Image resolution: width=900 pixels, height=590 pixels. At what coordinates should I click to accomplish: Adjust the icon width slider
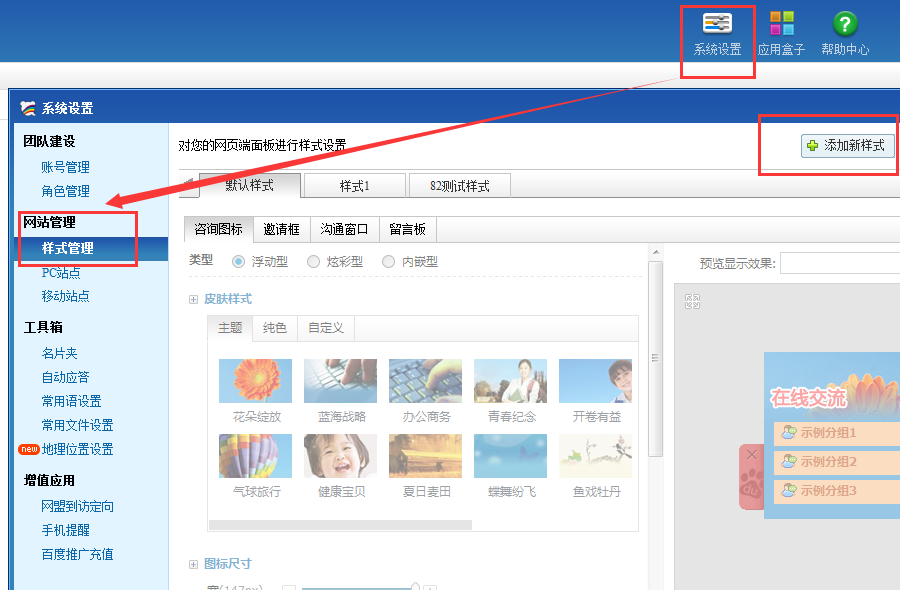[414, 587]
